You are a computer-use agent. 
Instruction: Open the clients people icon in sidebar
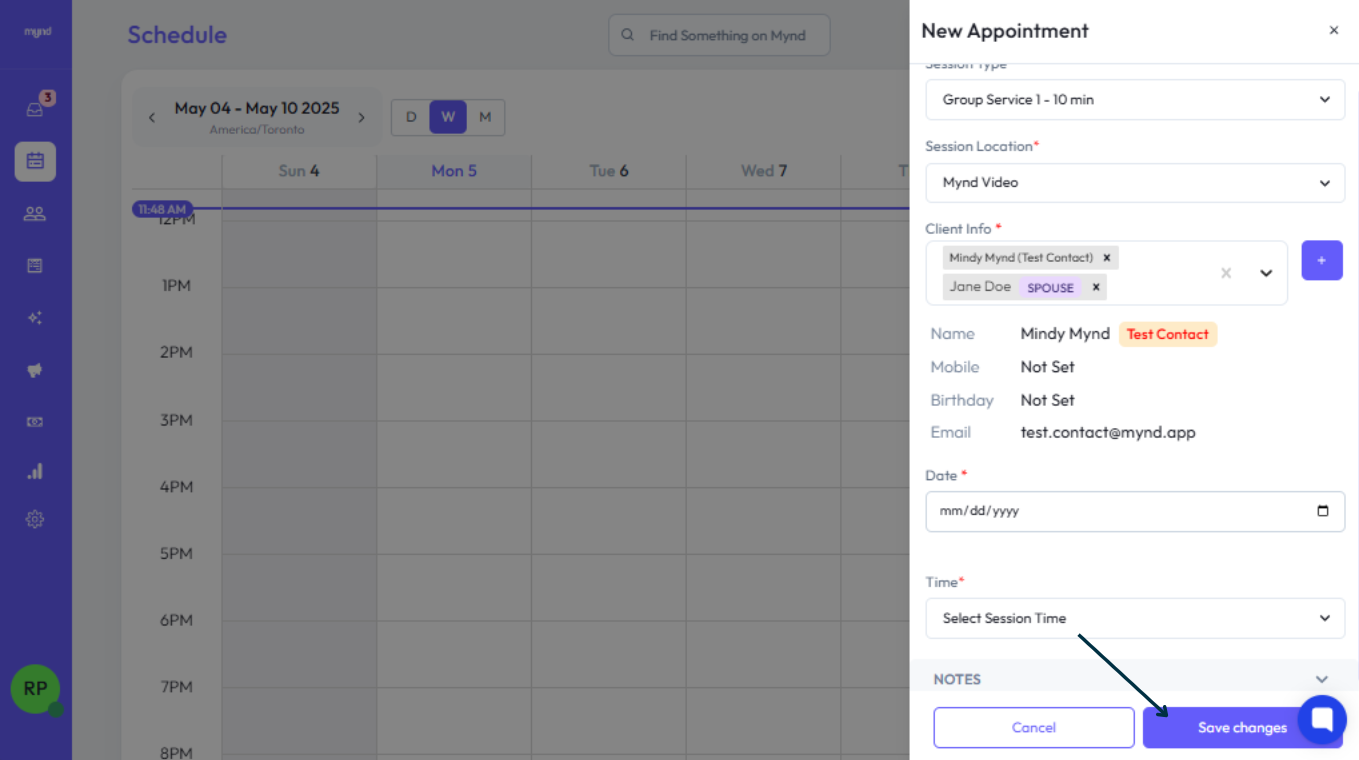pyautogui.click(x=35, y=213)
